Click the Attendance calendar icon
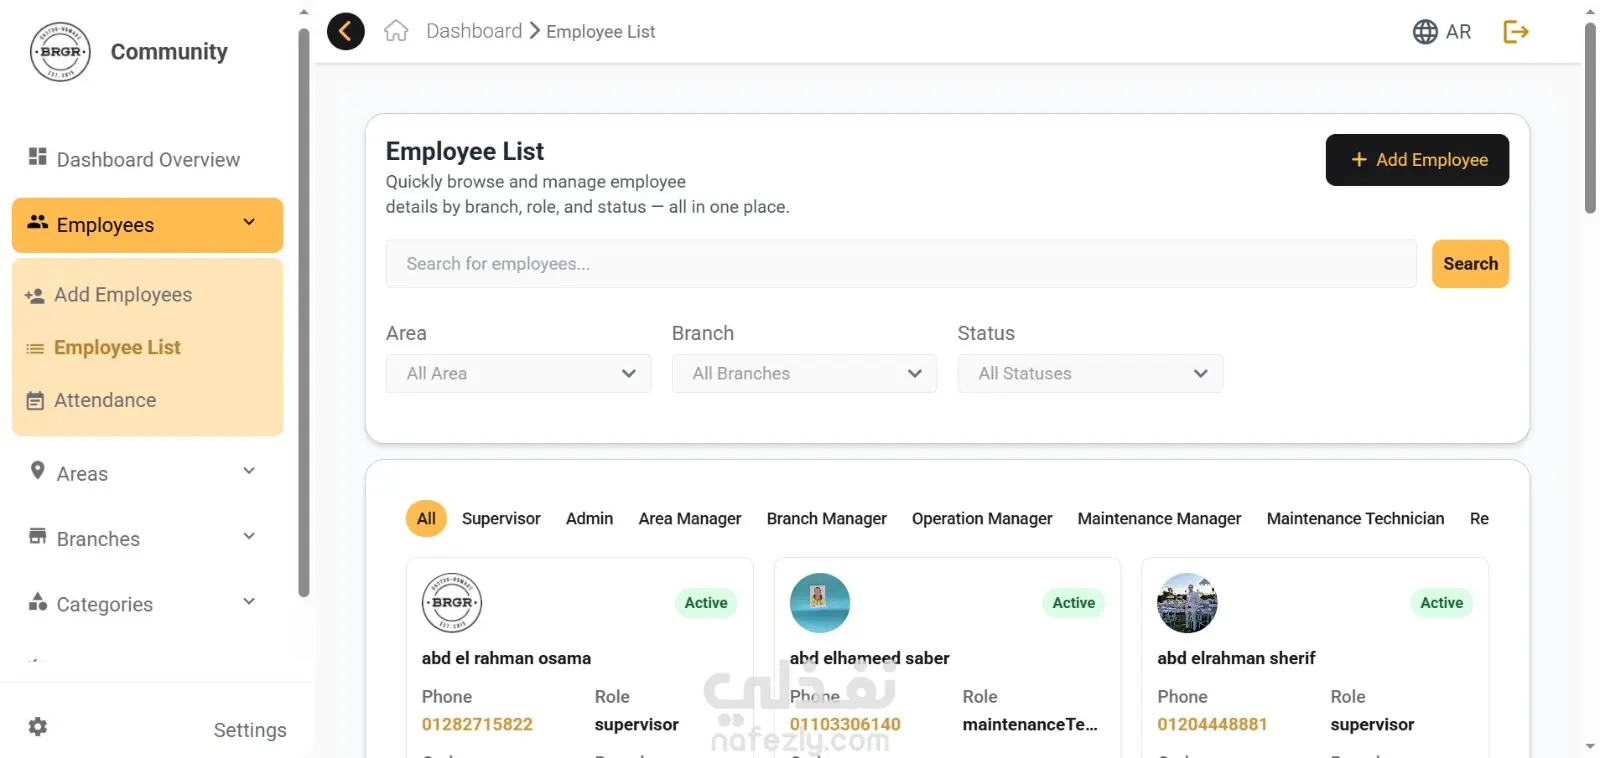Screen dimensions: 1600x758 pyautogui.click(x=35, y=401)
